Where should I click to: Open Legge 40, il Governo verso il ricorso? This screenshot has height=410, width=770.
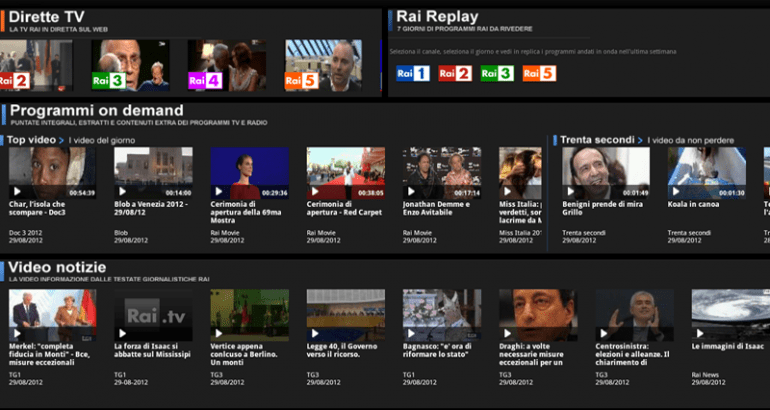click(x=342, y=351)
